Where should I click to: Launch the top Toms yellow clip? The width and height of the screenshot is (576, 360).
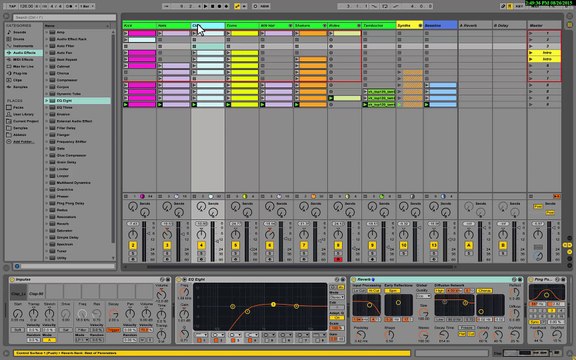[228, 33]
